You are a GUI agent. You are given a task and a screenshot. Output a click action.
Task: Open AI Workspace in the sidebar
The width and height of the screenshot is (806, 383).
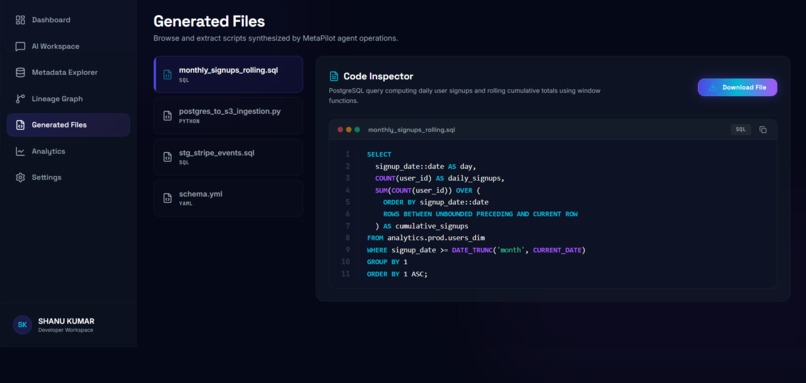click(68, 47)
